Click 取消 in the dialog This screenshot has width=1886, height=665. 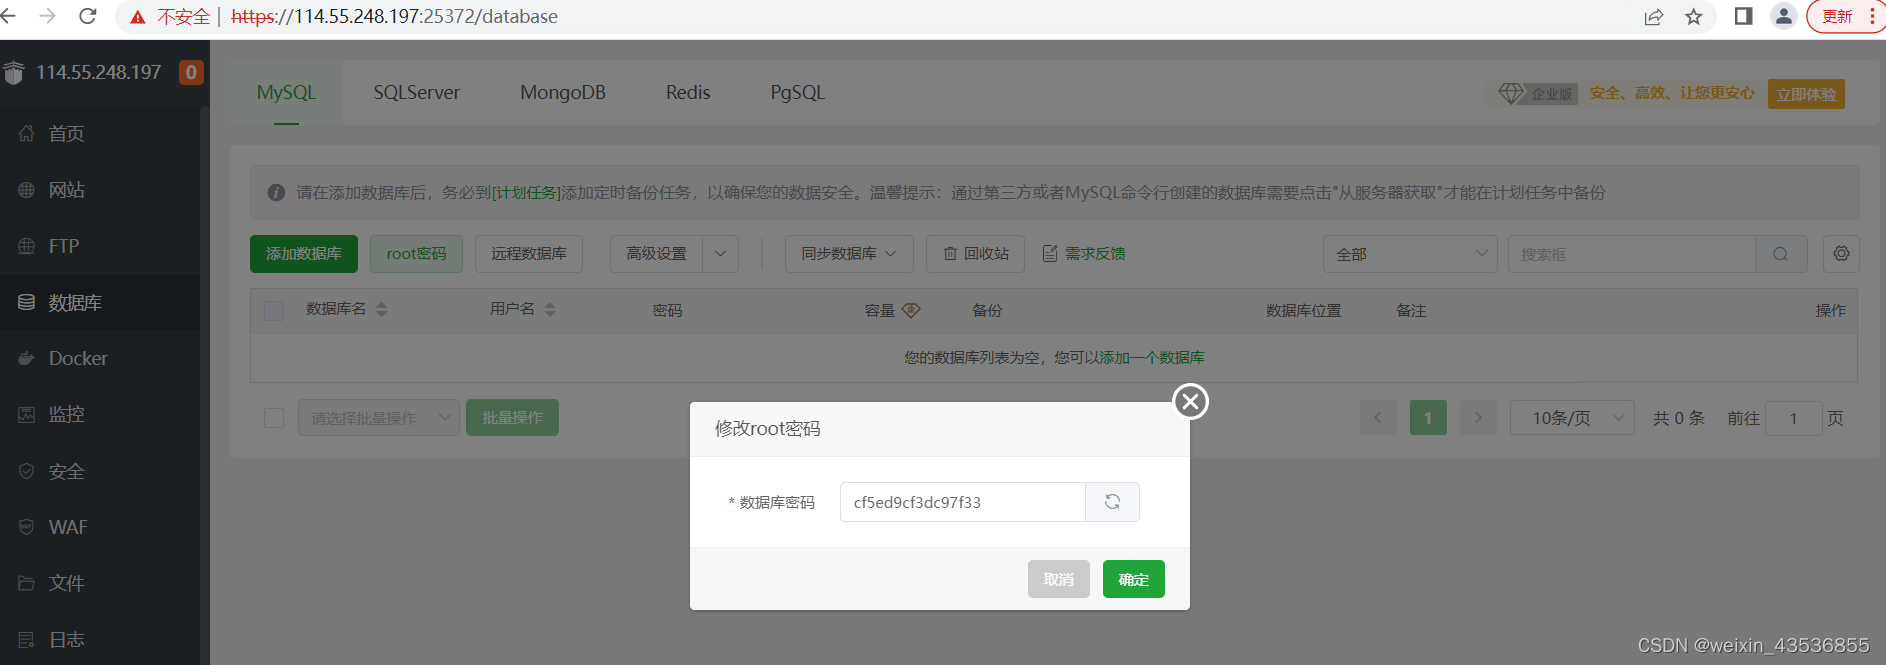[1059, 579]
